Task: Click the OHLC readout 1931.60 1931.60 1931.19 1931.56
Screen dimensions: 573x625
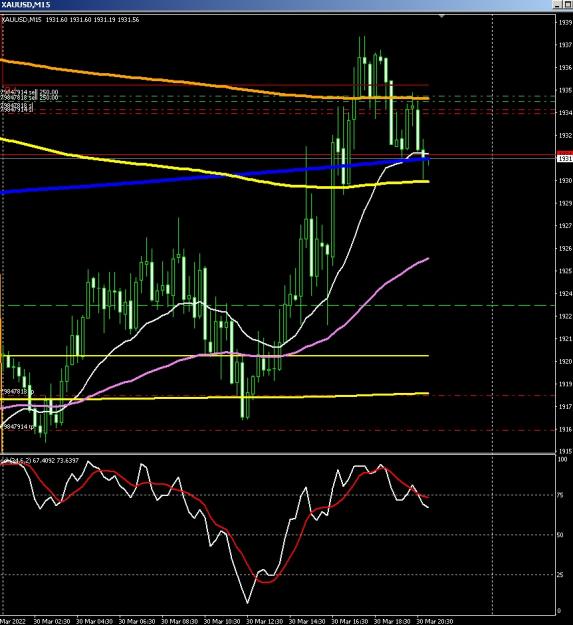Action: pos(92,20)
